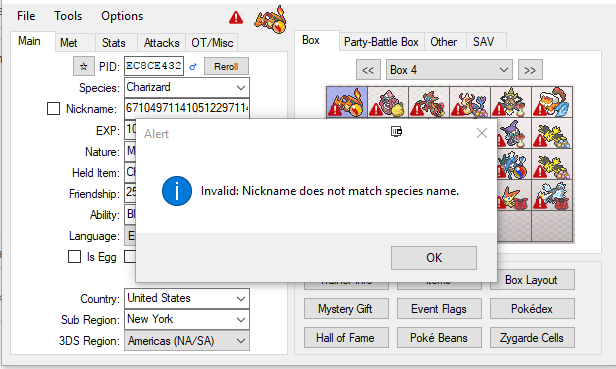Open the Species dropdown showing Charizard
The image size is (616, 369).
click(187, 87)
